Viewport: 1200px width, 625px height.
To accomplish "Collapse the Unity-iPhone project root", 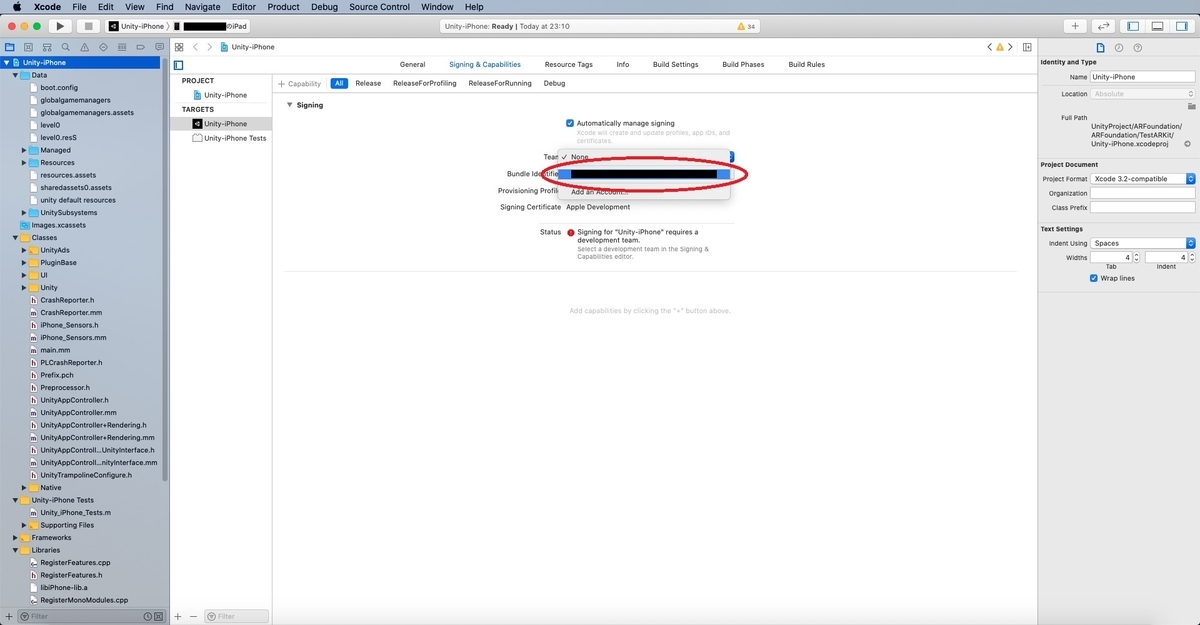I will (6, 63).
